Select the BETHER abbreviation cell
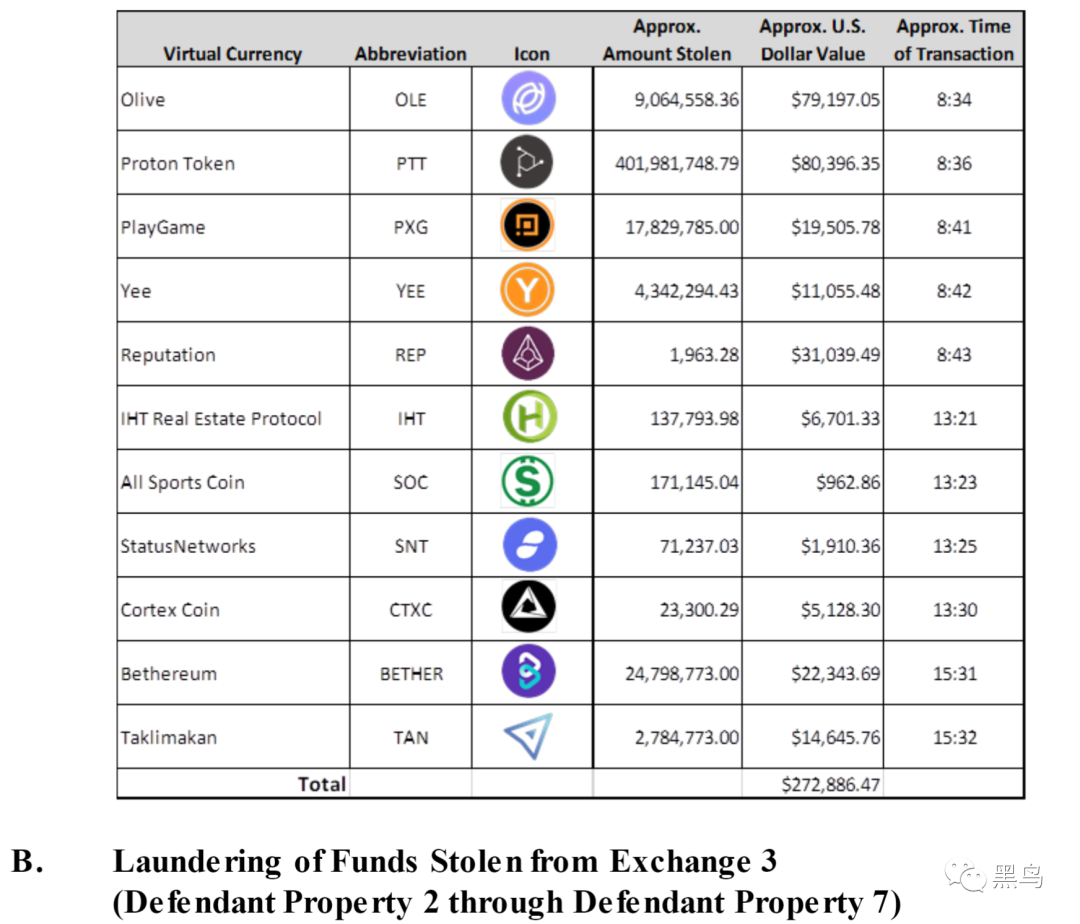Image resolution: width=1080 pixels, height=924 pixels. coord(411,673)
